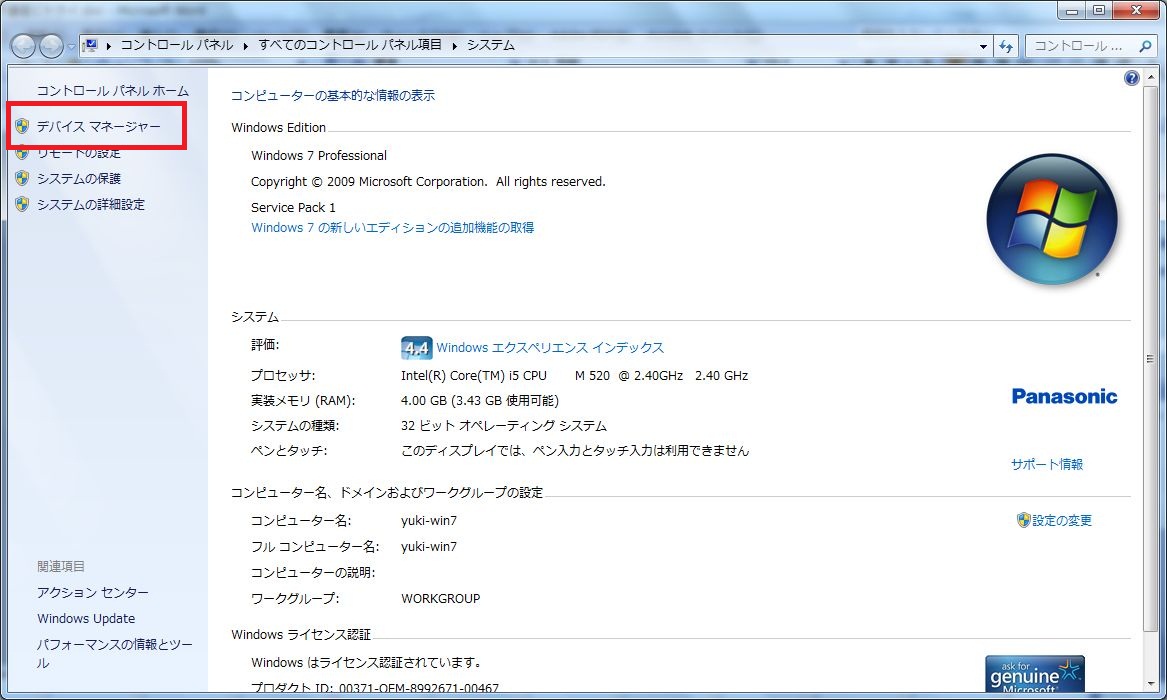Screen dimensions: 1167x700
Task: Select システム in the breadcrumb
Action: pos(490,45)
